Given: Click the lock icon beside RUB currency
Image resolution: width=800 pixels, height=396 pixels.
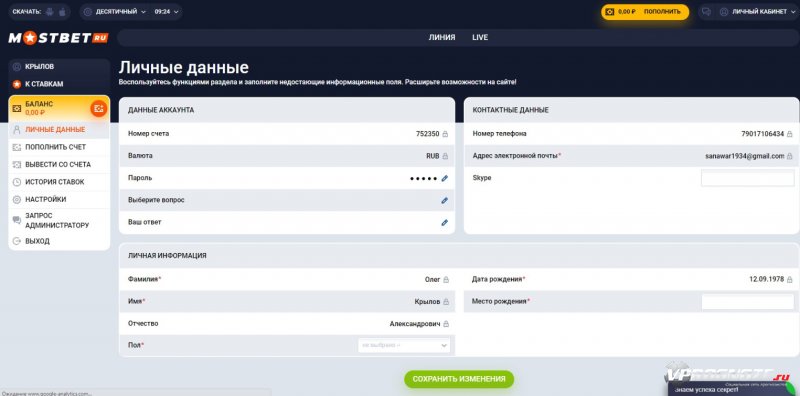Looking at the screenshot, I should coord(445,156).
